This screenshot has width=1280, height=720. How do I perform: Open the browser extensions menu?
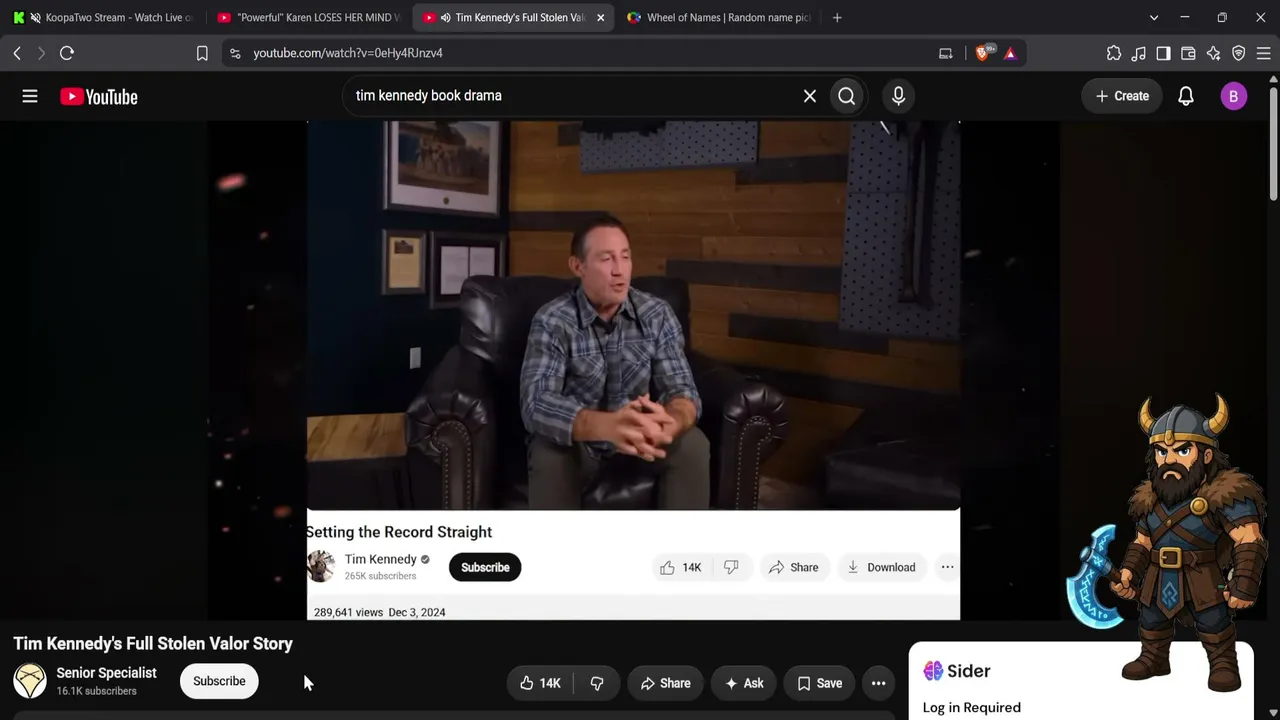[x=1114, y=53]
